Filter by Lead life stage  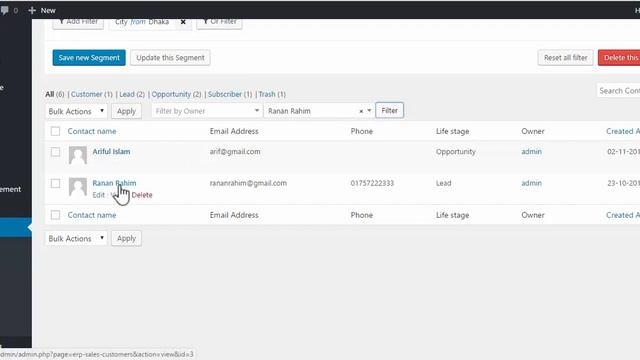[x=127, y=94]
